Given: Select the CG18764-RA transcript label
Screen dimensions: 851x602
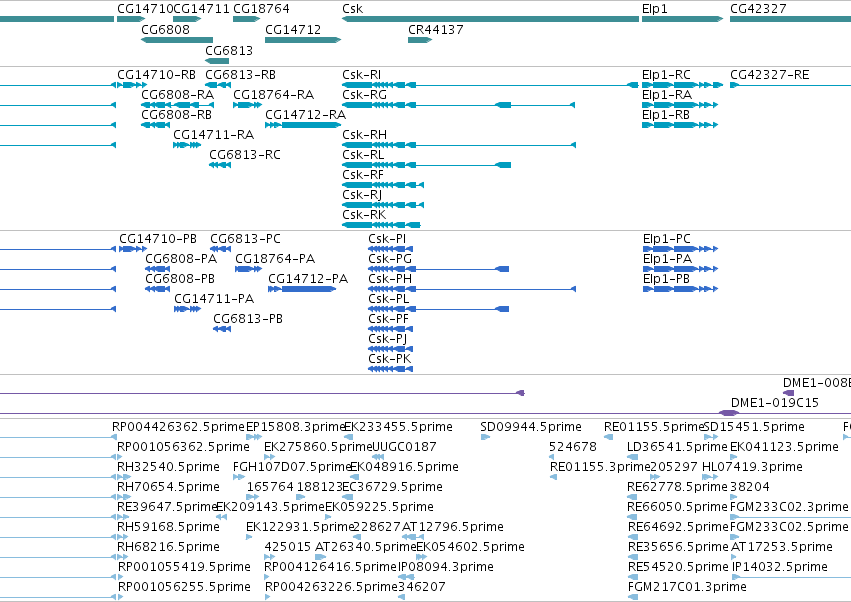Looking at the screenshot, I should click(274, 94).
